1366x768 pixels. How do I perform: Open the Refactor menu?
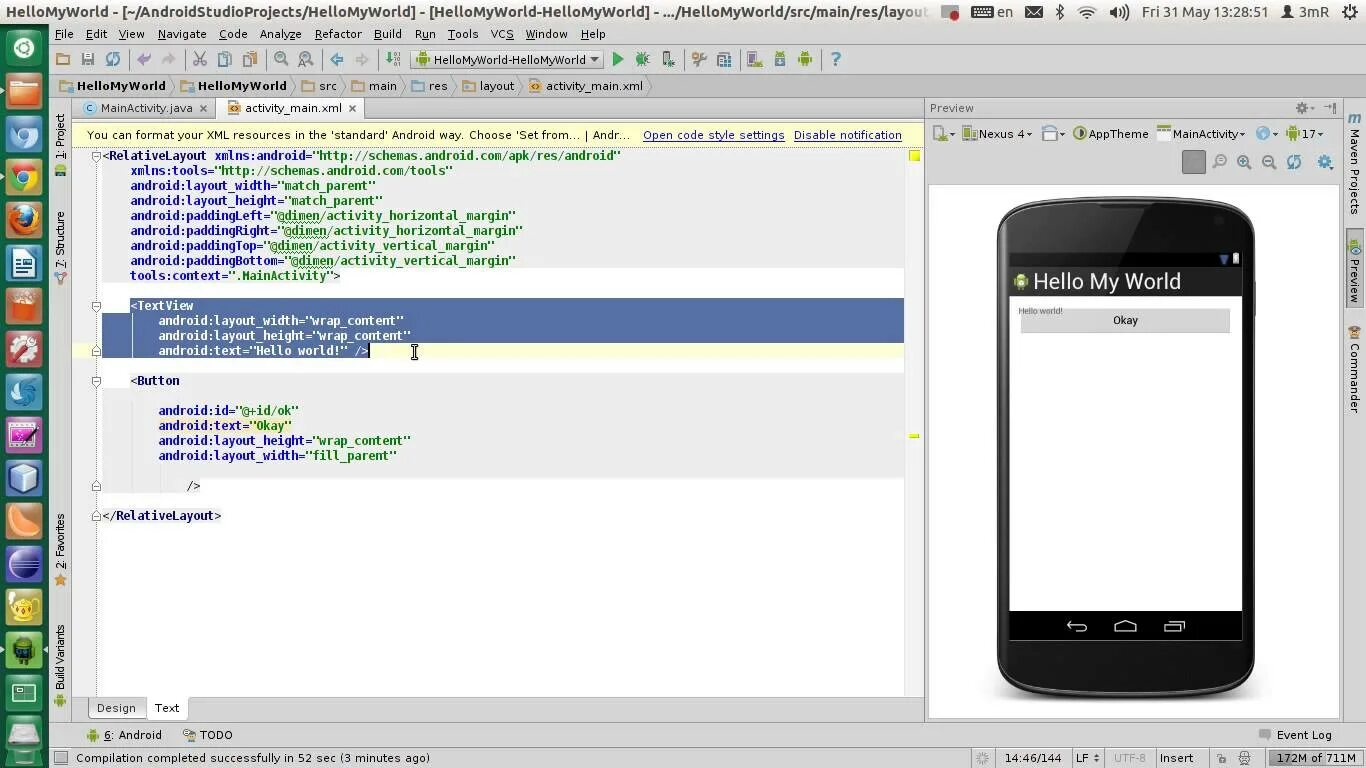[x=338, y=34]
